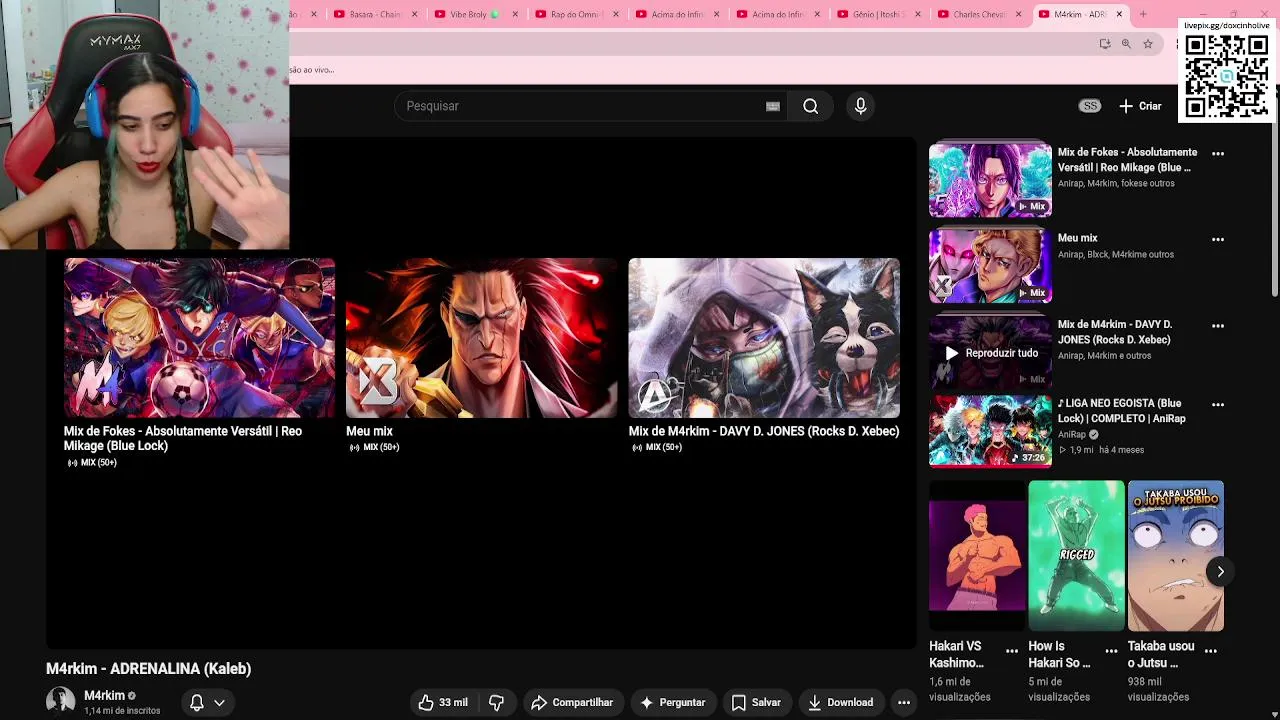Open a new browser tab with plus

(1143, 15)
